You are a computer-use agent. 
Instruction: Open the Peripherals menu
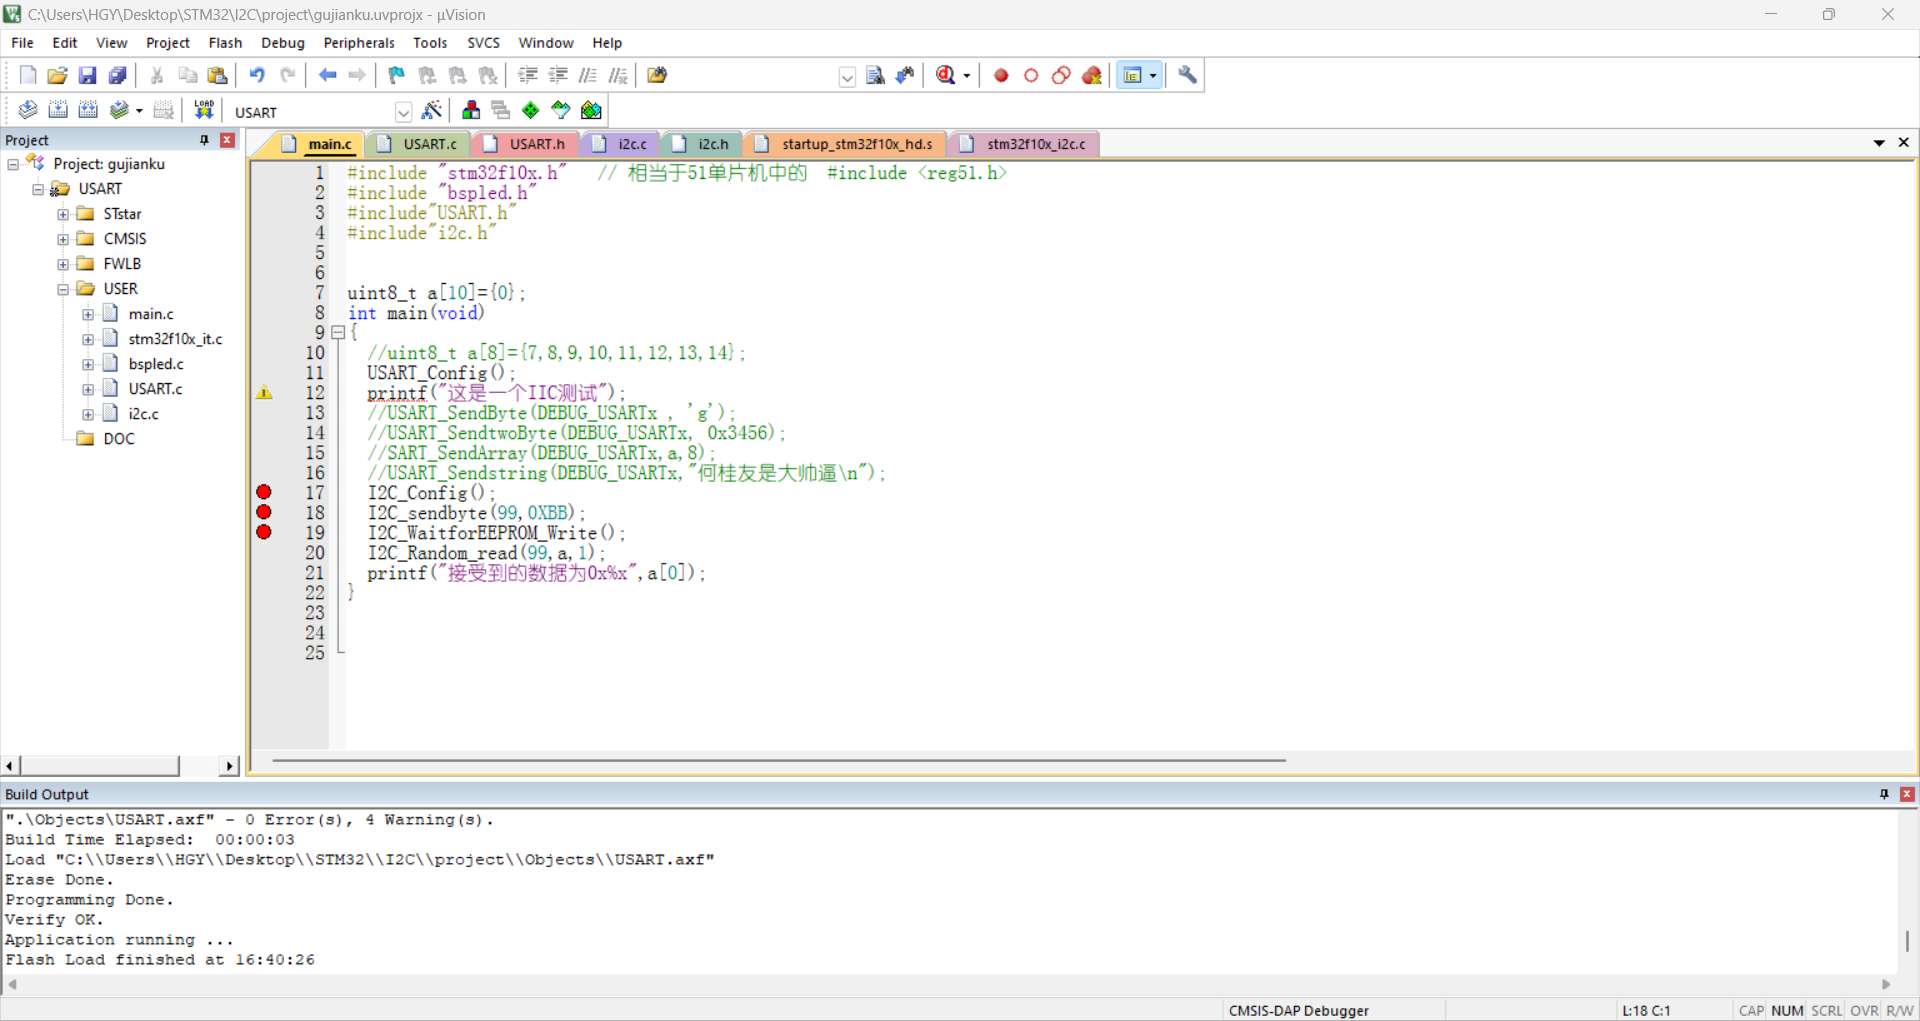tap(359, 43)
